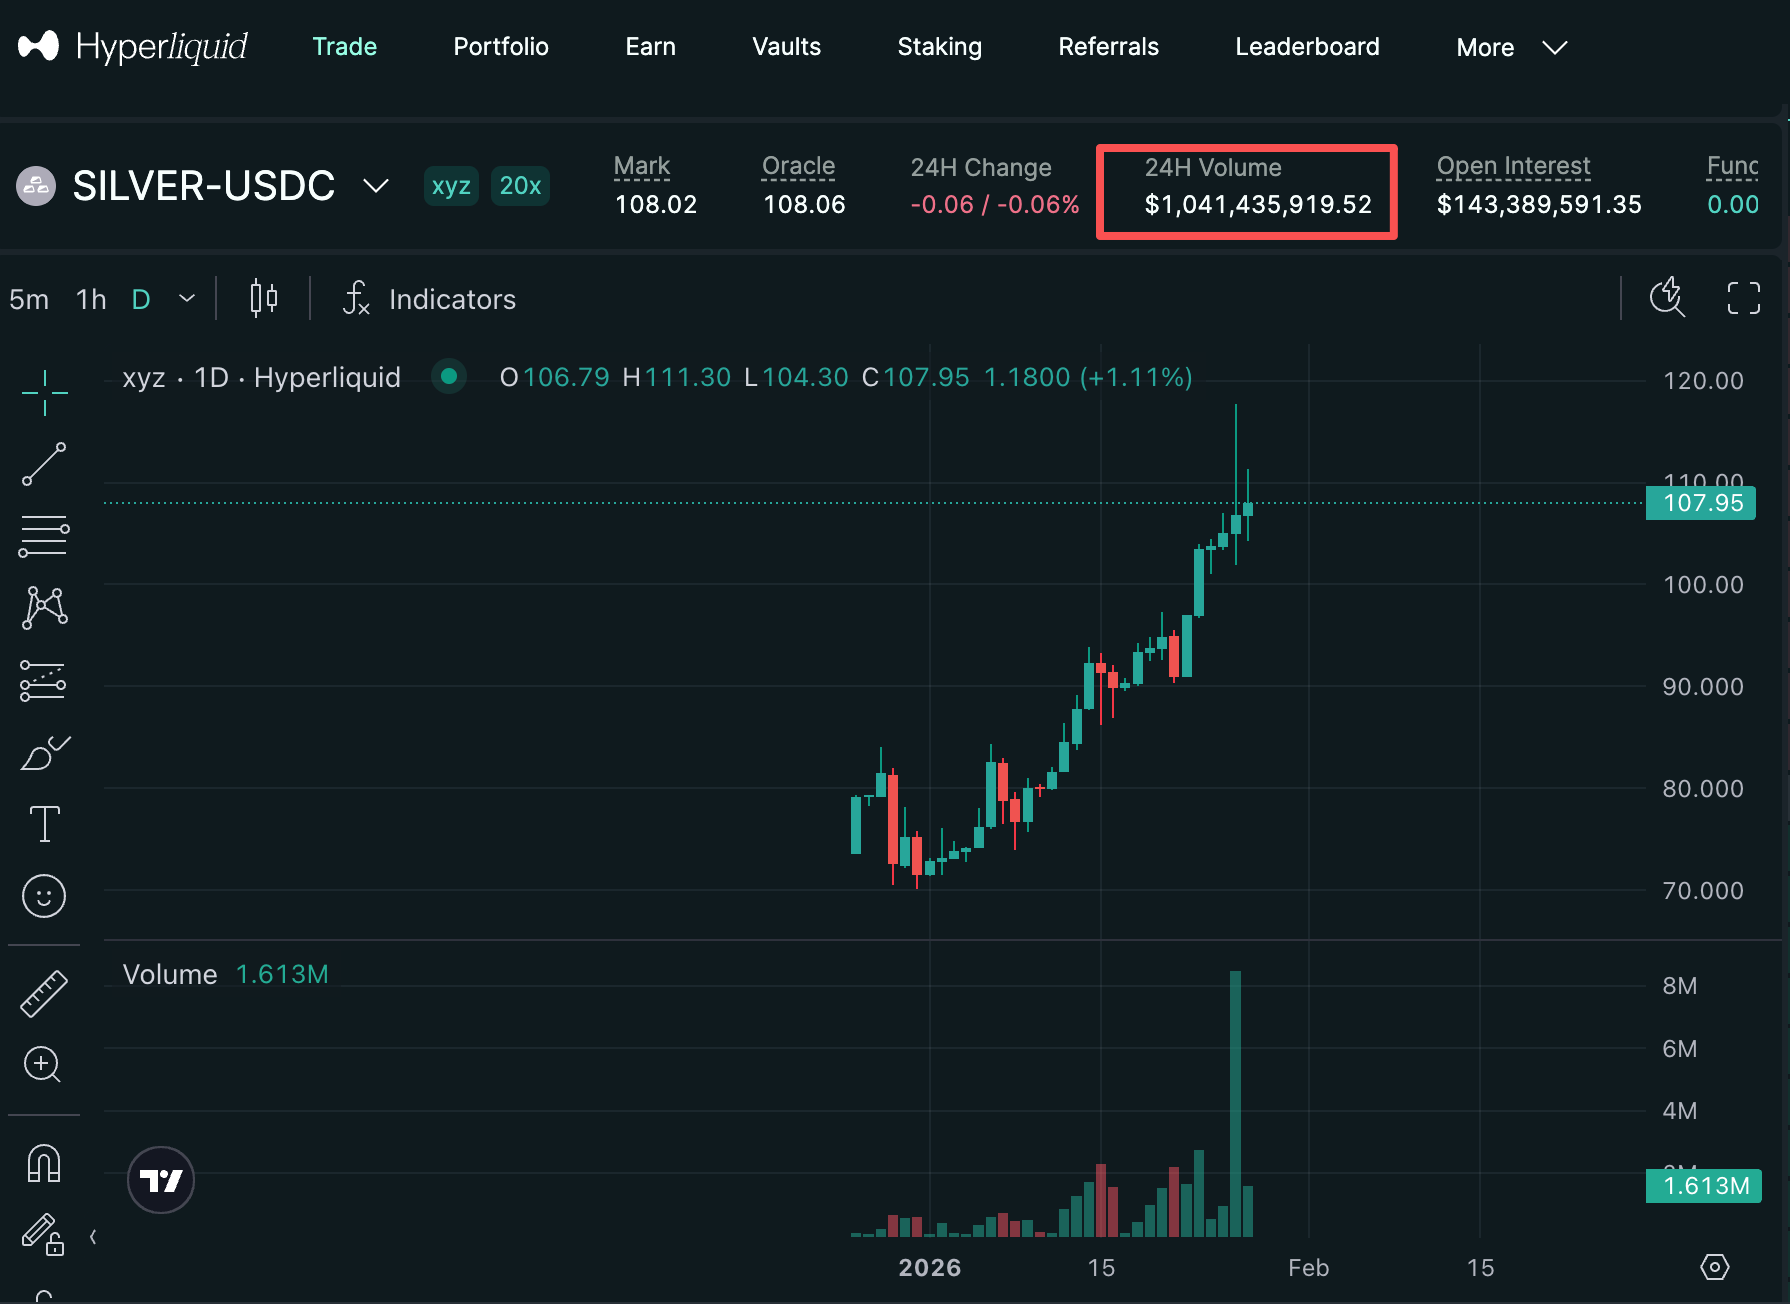Select the brush drawing tool

[x=44, y=753]
